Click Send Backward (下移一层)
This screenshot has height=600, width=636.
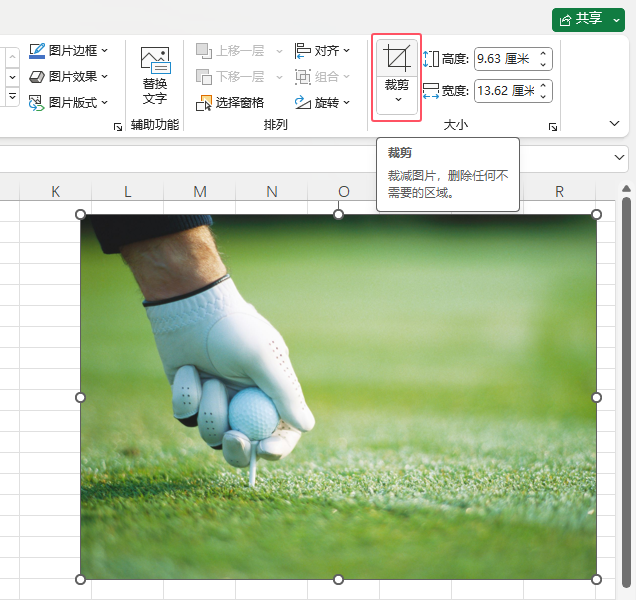(230, 77)
